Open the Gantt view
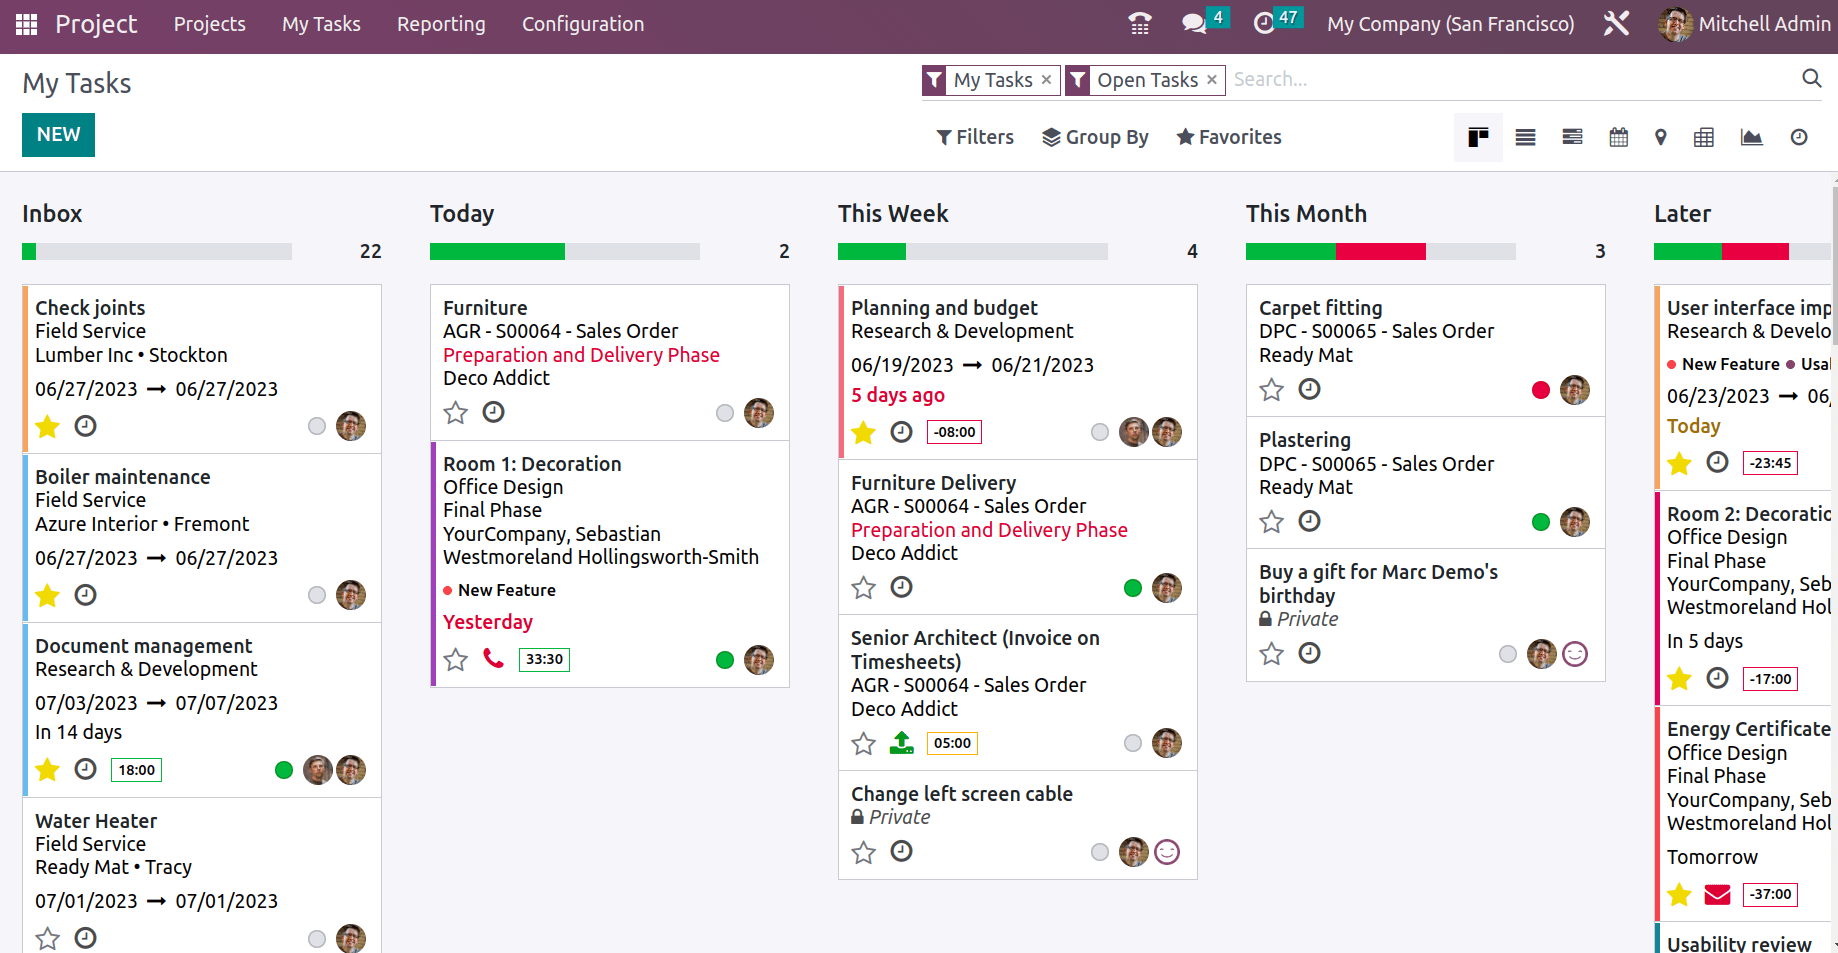The height and width of the screenshot is (953, 1838). [1572, 137]
